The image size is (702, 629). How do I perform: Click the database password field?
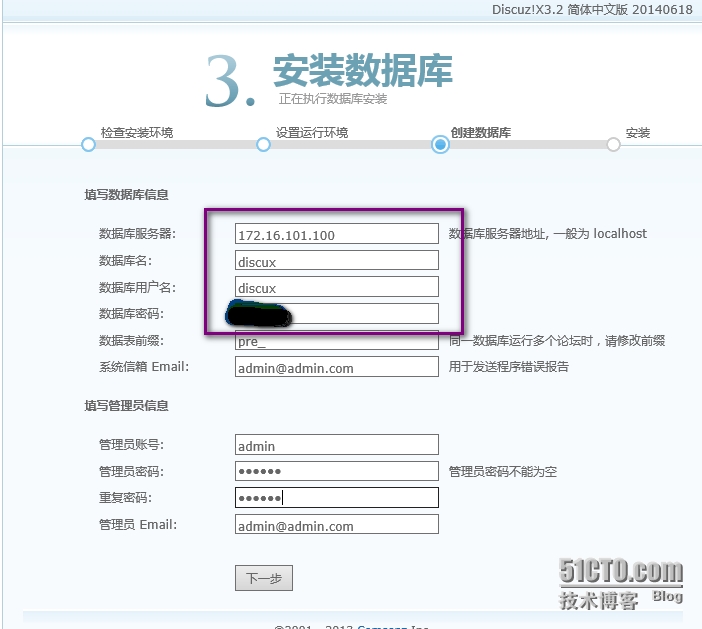click(x=337, y=313)
